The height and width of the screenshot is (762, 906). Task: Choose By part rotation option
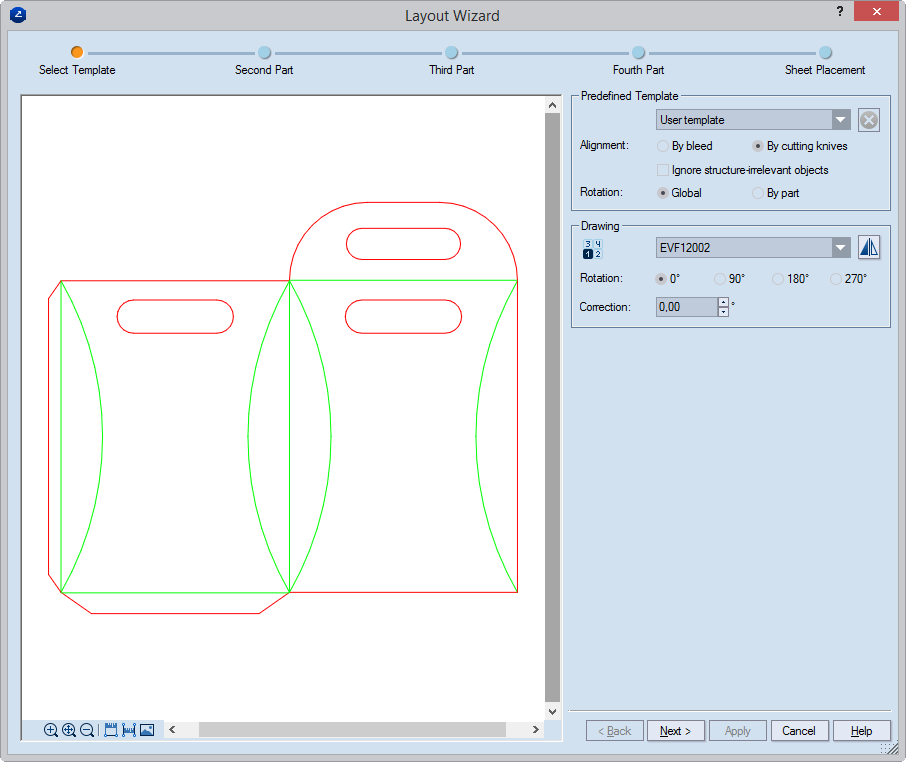click(758, 193)
